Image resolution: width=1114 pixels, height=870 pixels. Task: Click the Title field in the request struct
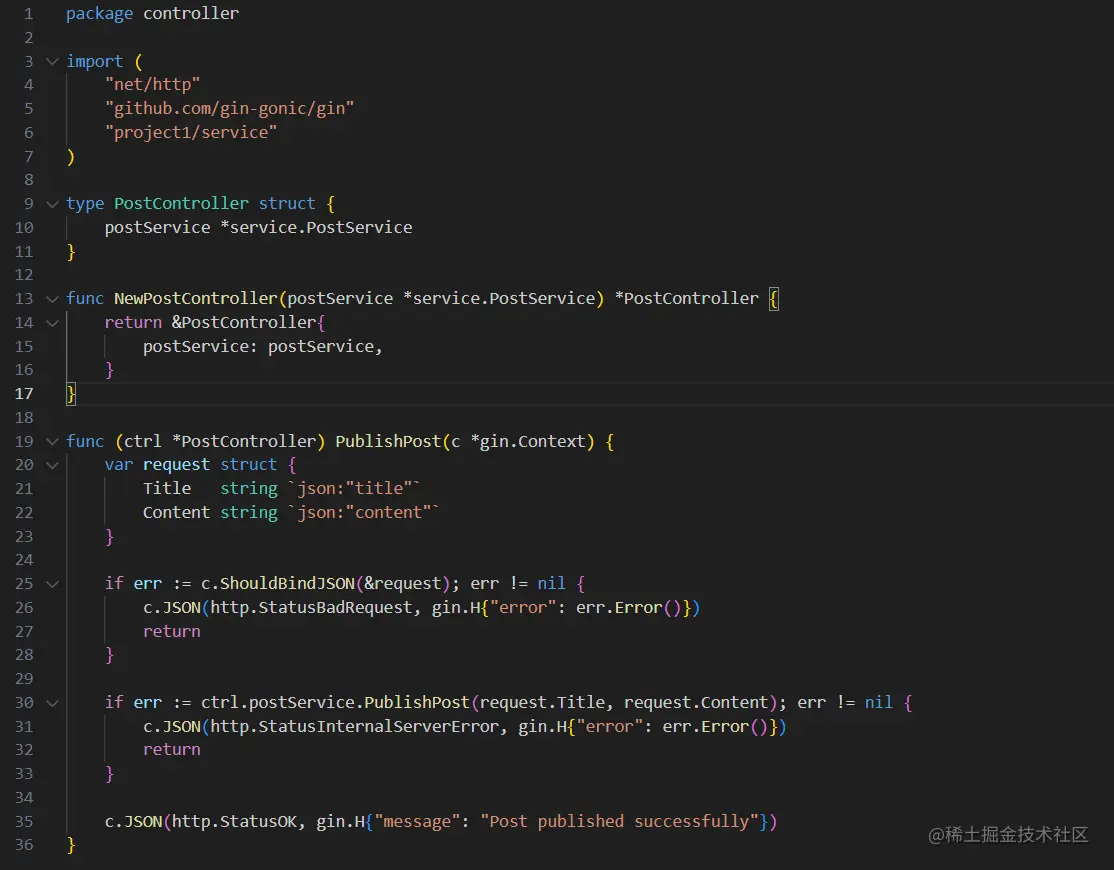(x=167, y=489)
